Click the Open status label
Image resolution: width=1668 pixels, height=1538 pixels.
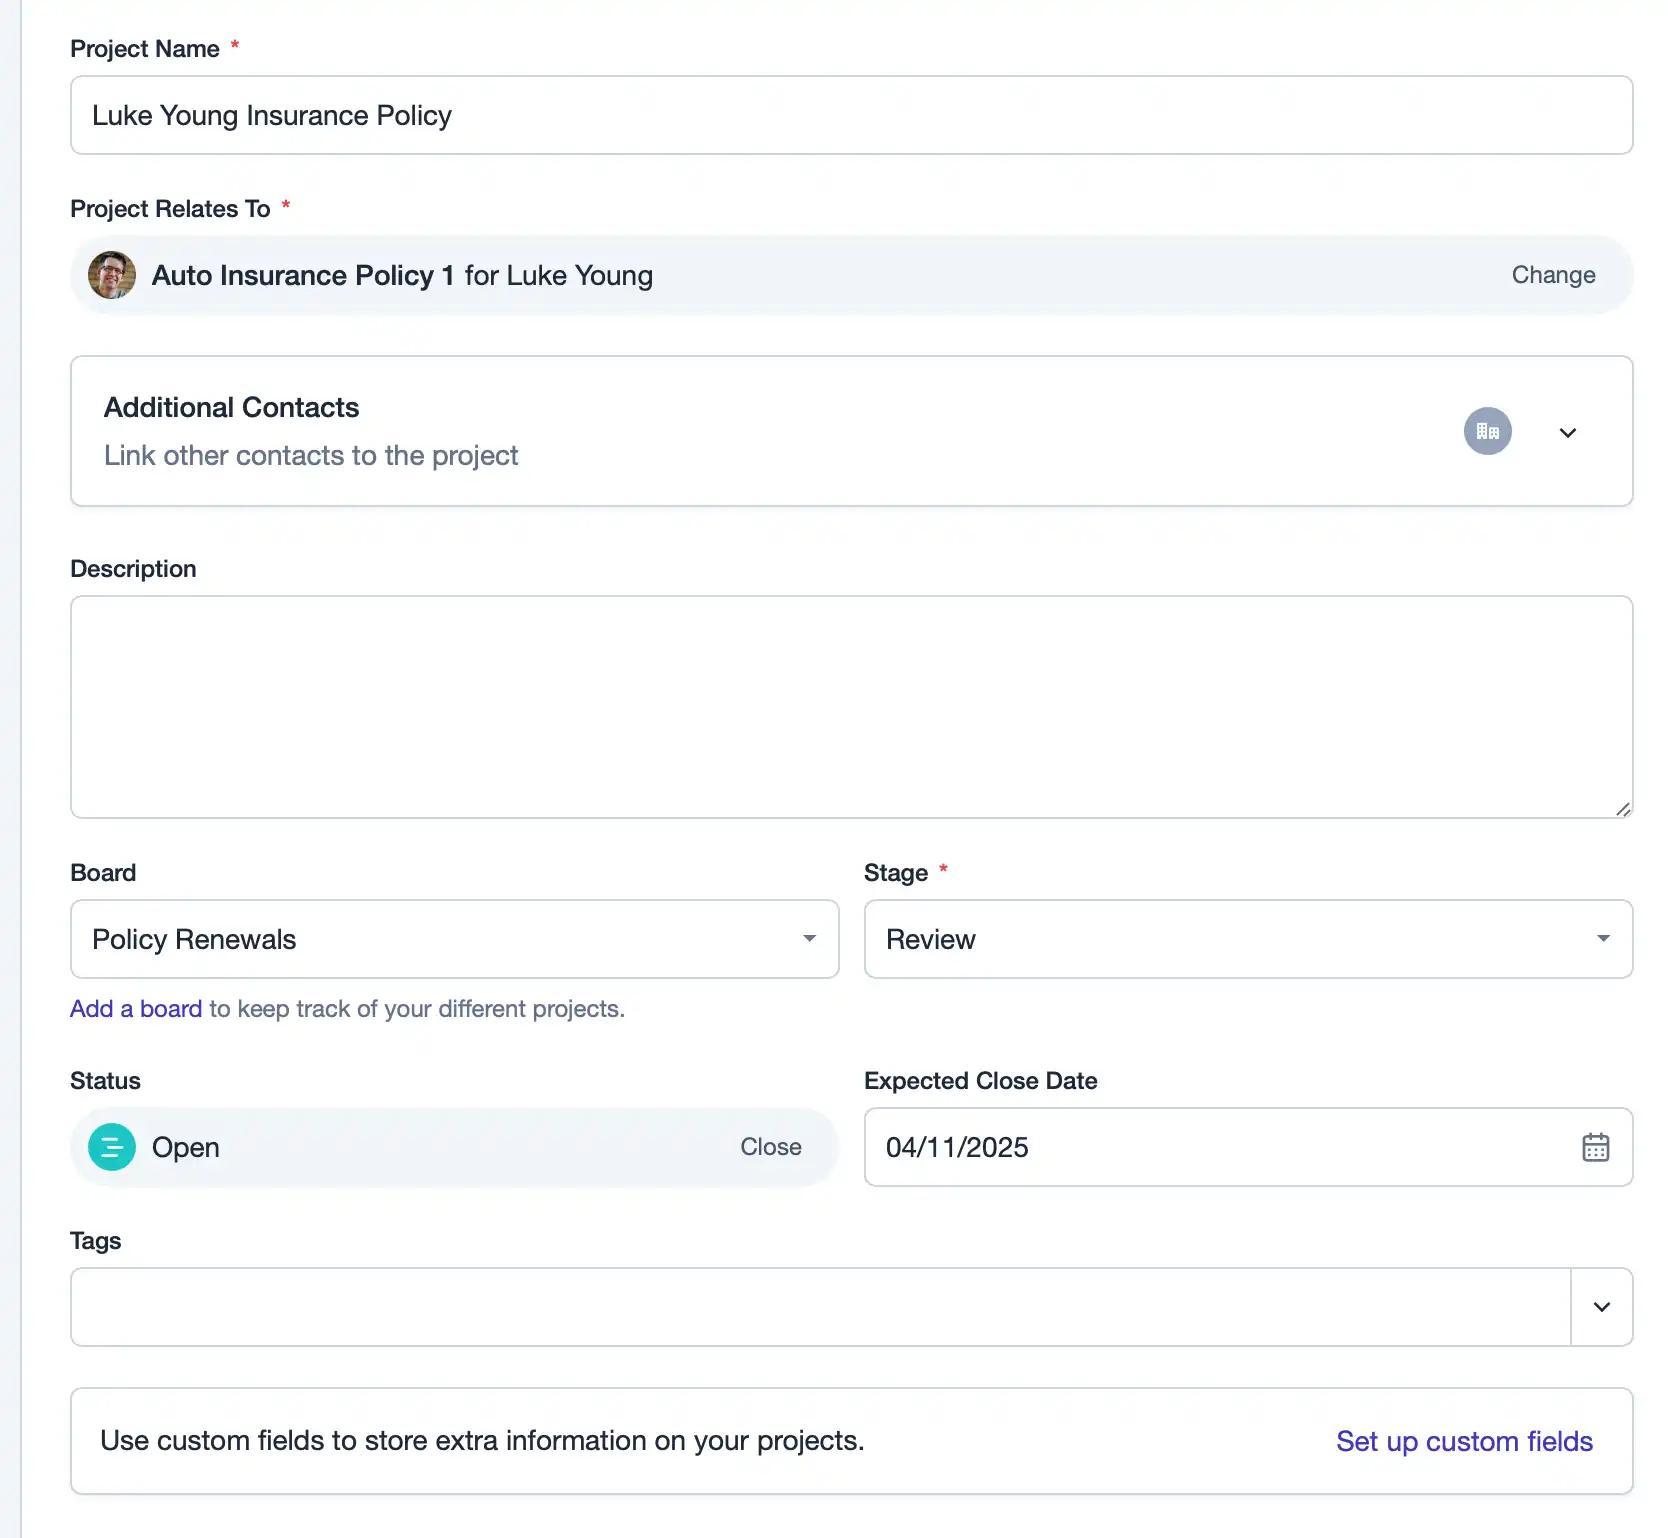[186, 1147]
